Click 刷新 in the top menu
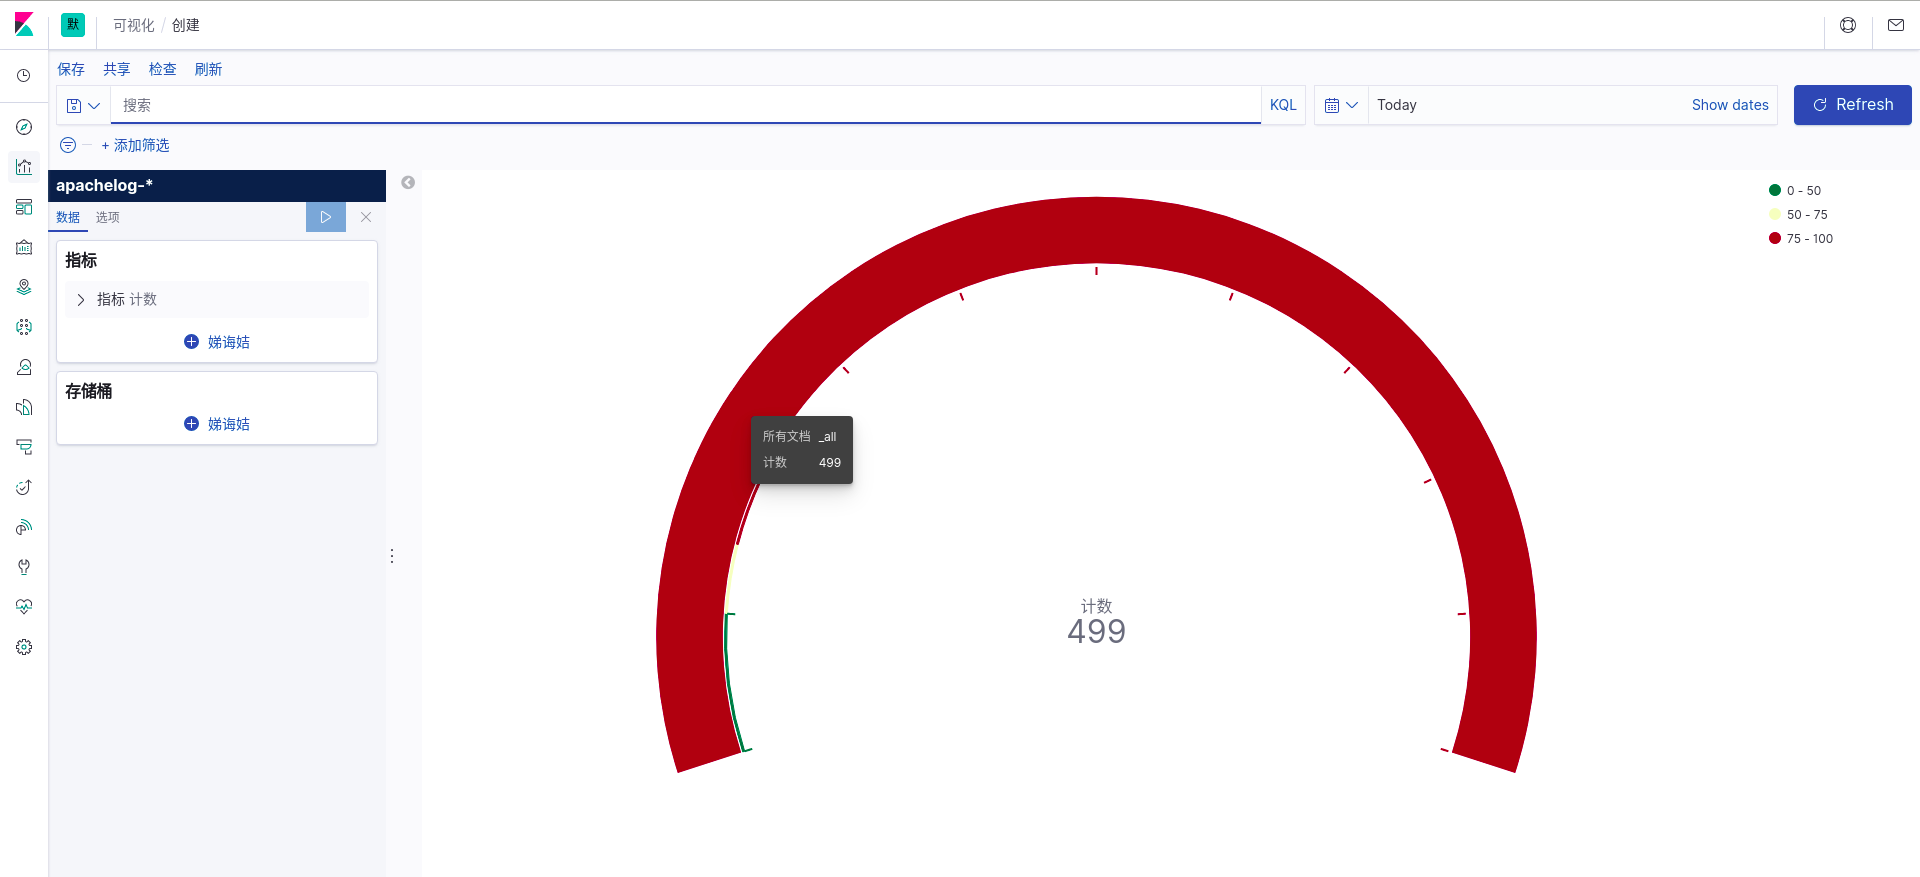This screenshot has height=877, width=1920. [x=209, y=69]
